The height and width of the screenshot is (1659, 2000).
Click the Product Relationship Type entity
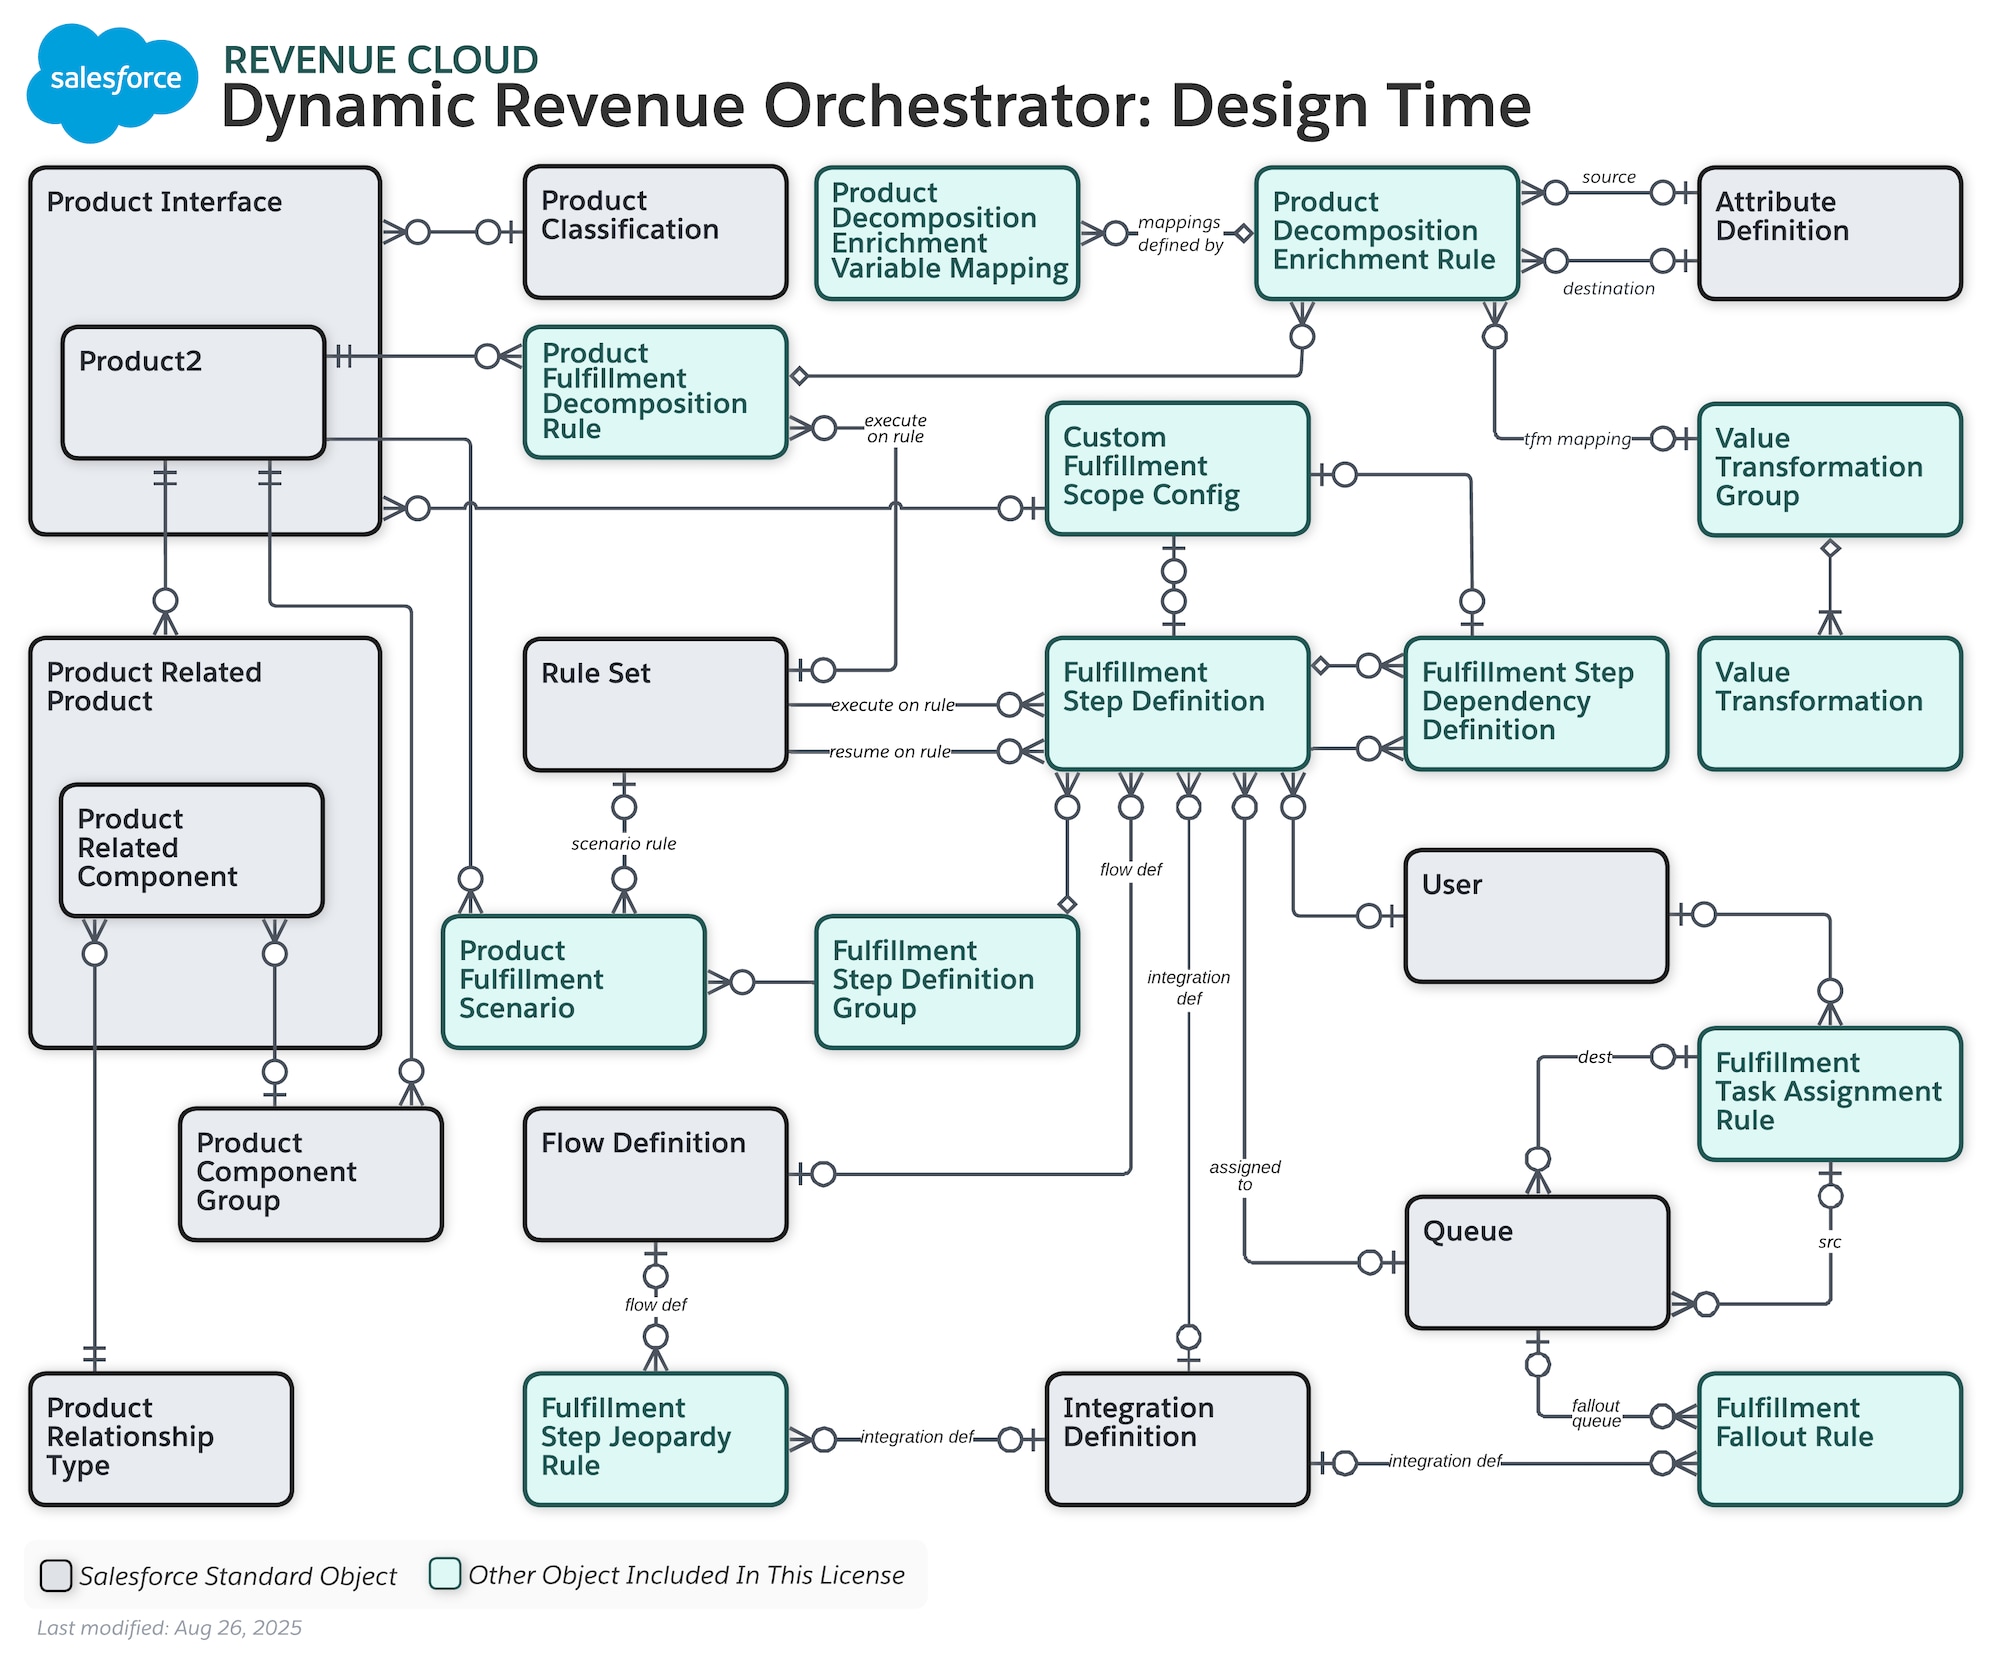click(x=162, y=1440)
